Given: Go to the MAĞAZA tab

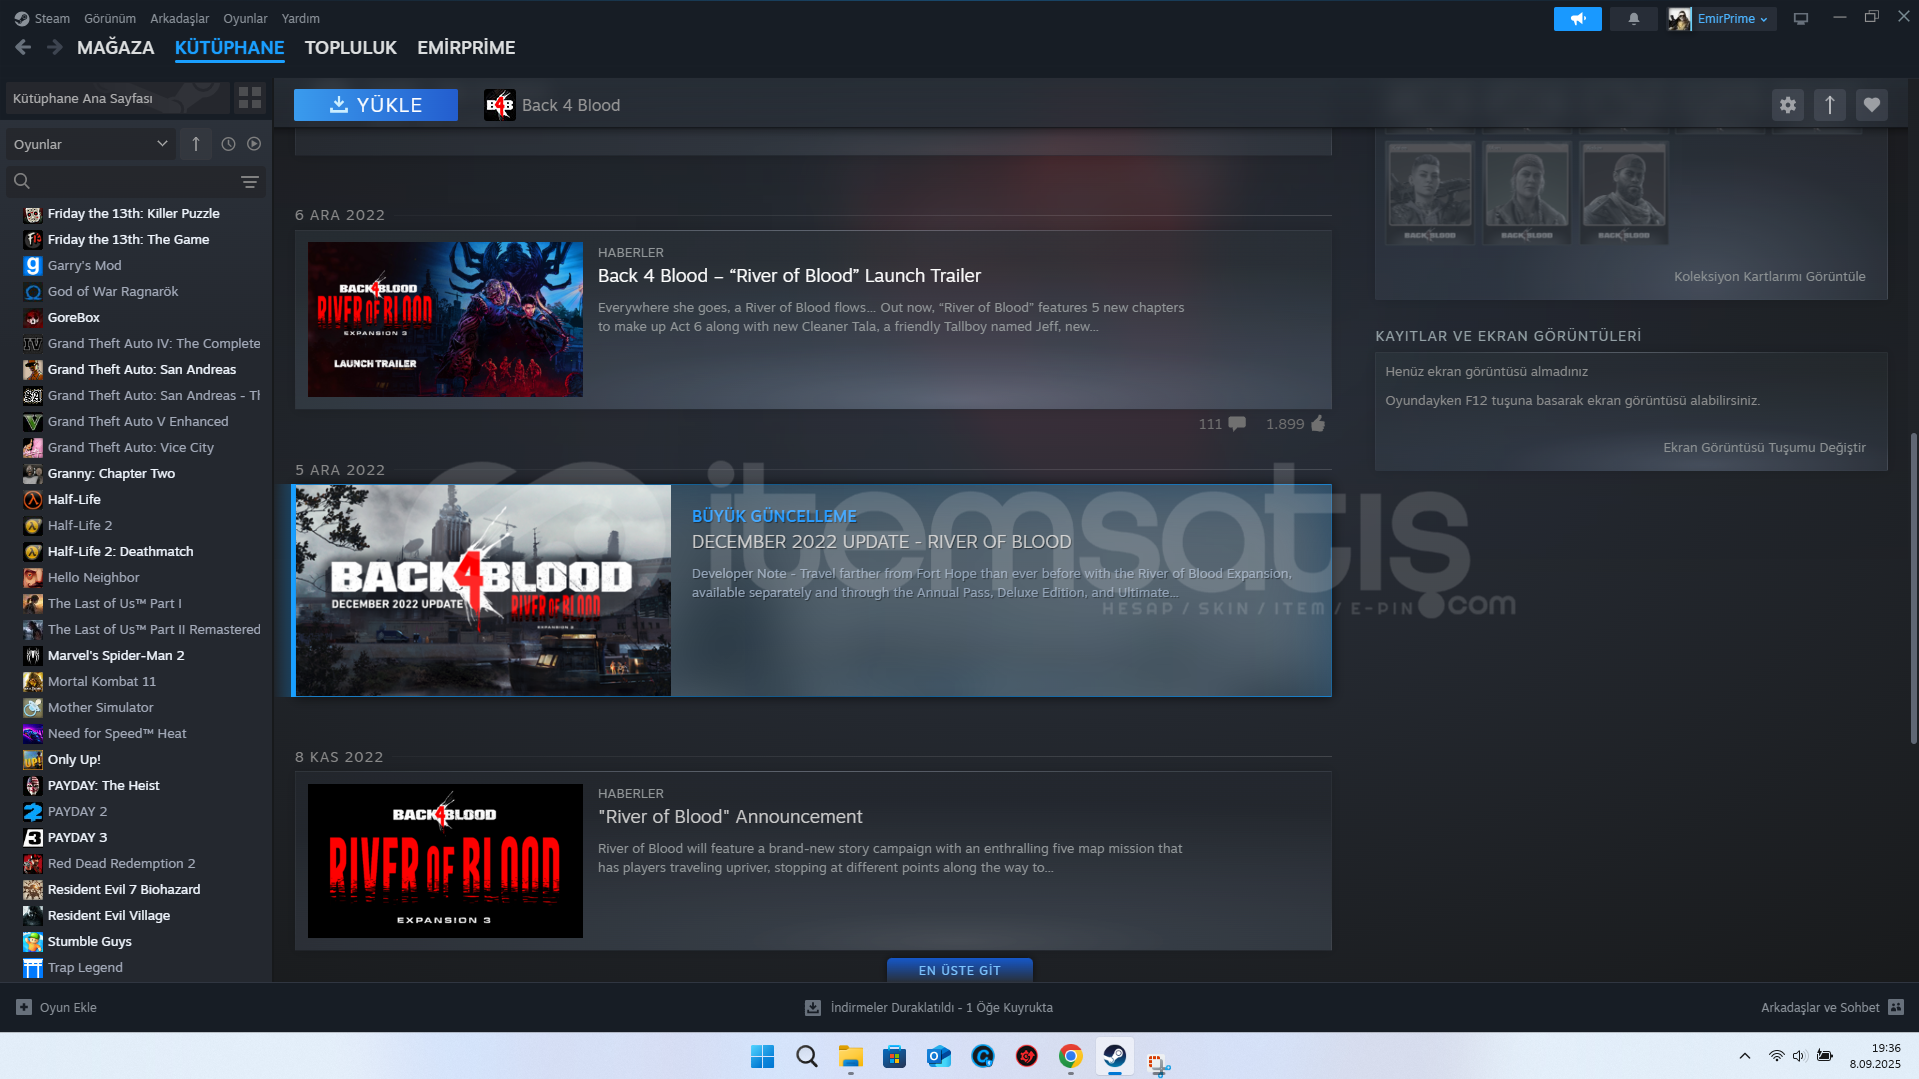Looking at the screenshot, I should point(115,47).
